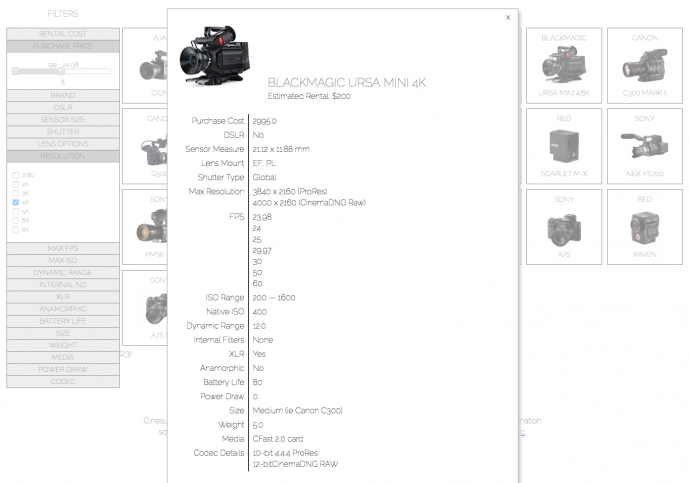
Task: Open the Blackmagic URSA Mini 4.6K card
Action: [564, 66]
